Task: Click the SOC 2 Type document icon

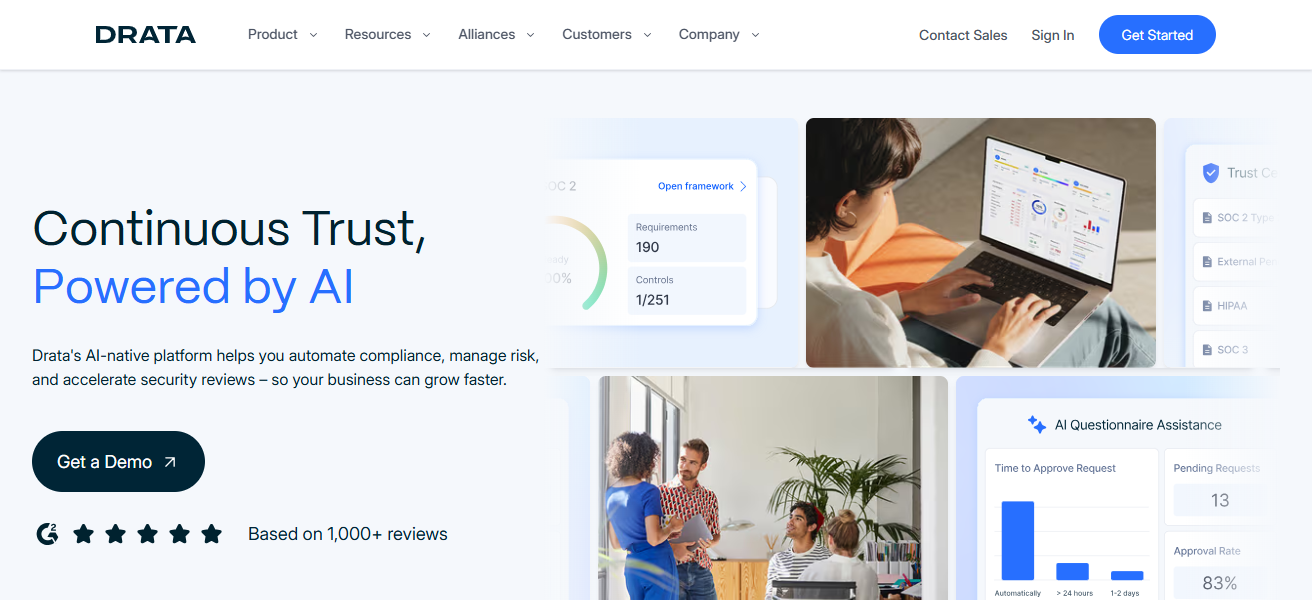Action: coord(1205,218)
